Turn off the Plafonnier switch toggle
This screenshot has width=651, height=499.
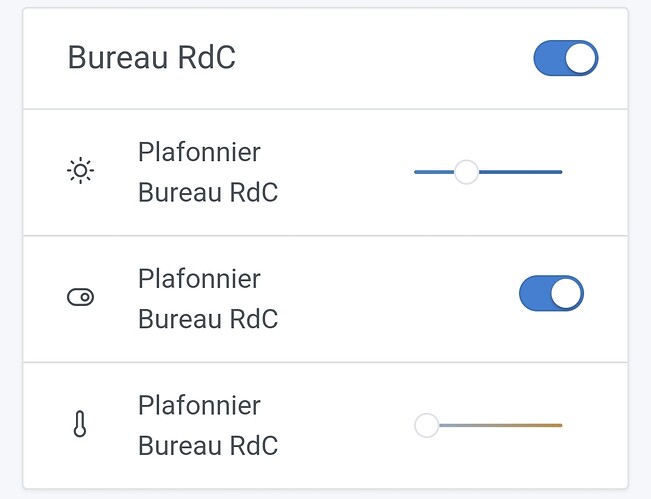[x=550, y=294]
